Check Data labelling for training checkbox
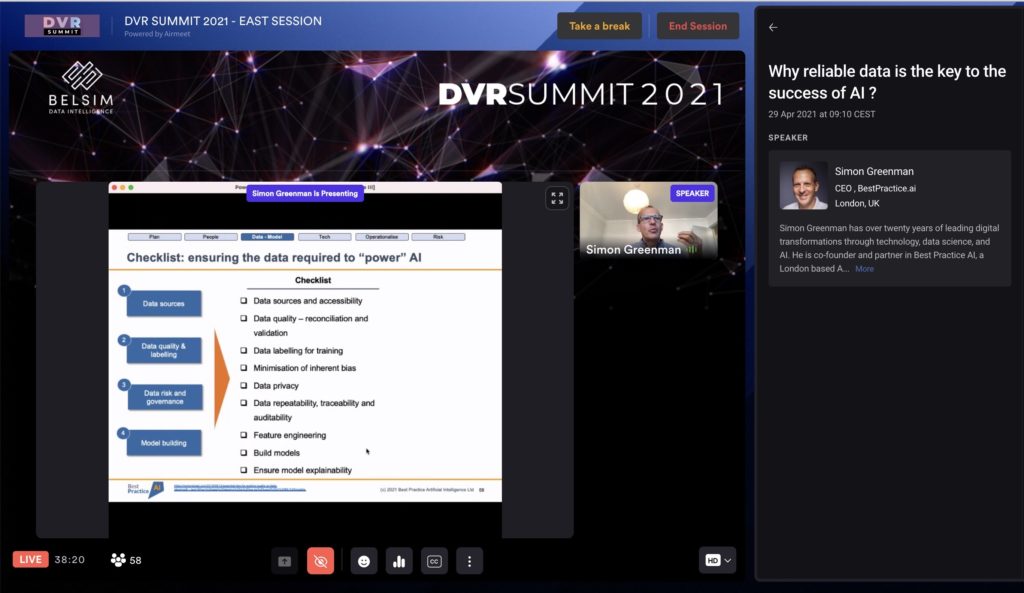The image size is (1024, 593). click(x=244, y=351)
